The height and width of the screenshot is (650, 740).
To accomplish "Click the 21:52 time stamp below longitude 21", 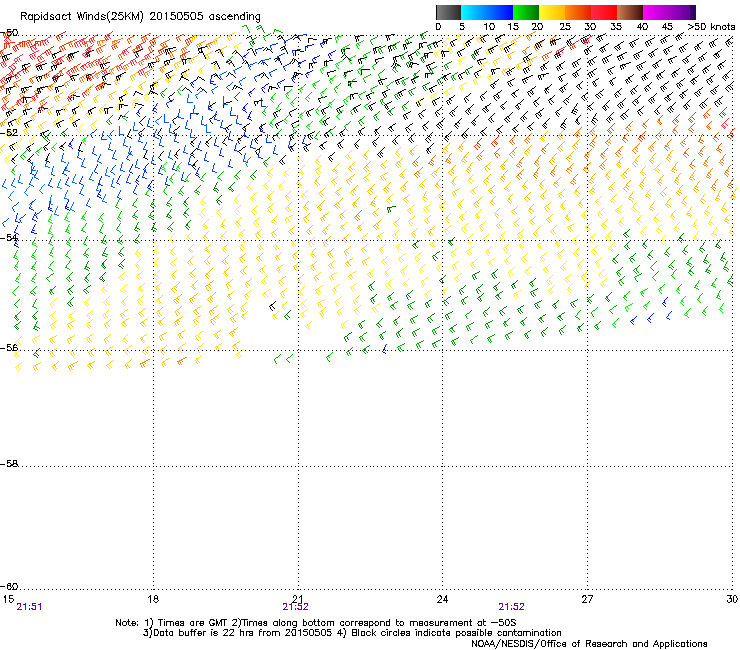I will pos(295,607).
